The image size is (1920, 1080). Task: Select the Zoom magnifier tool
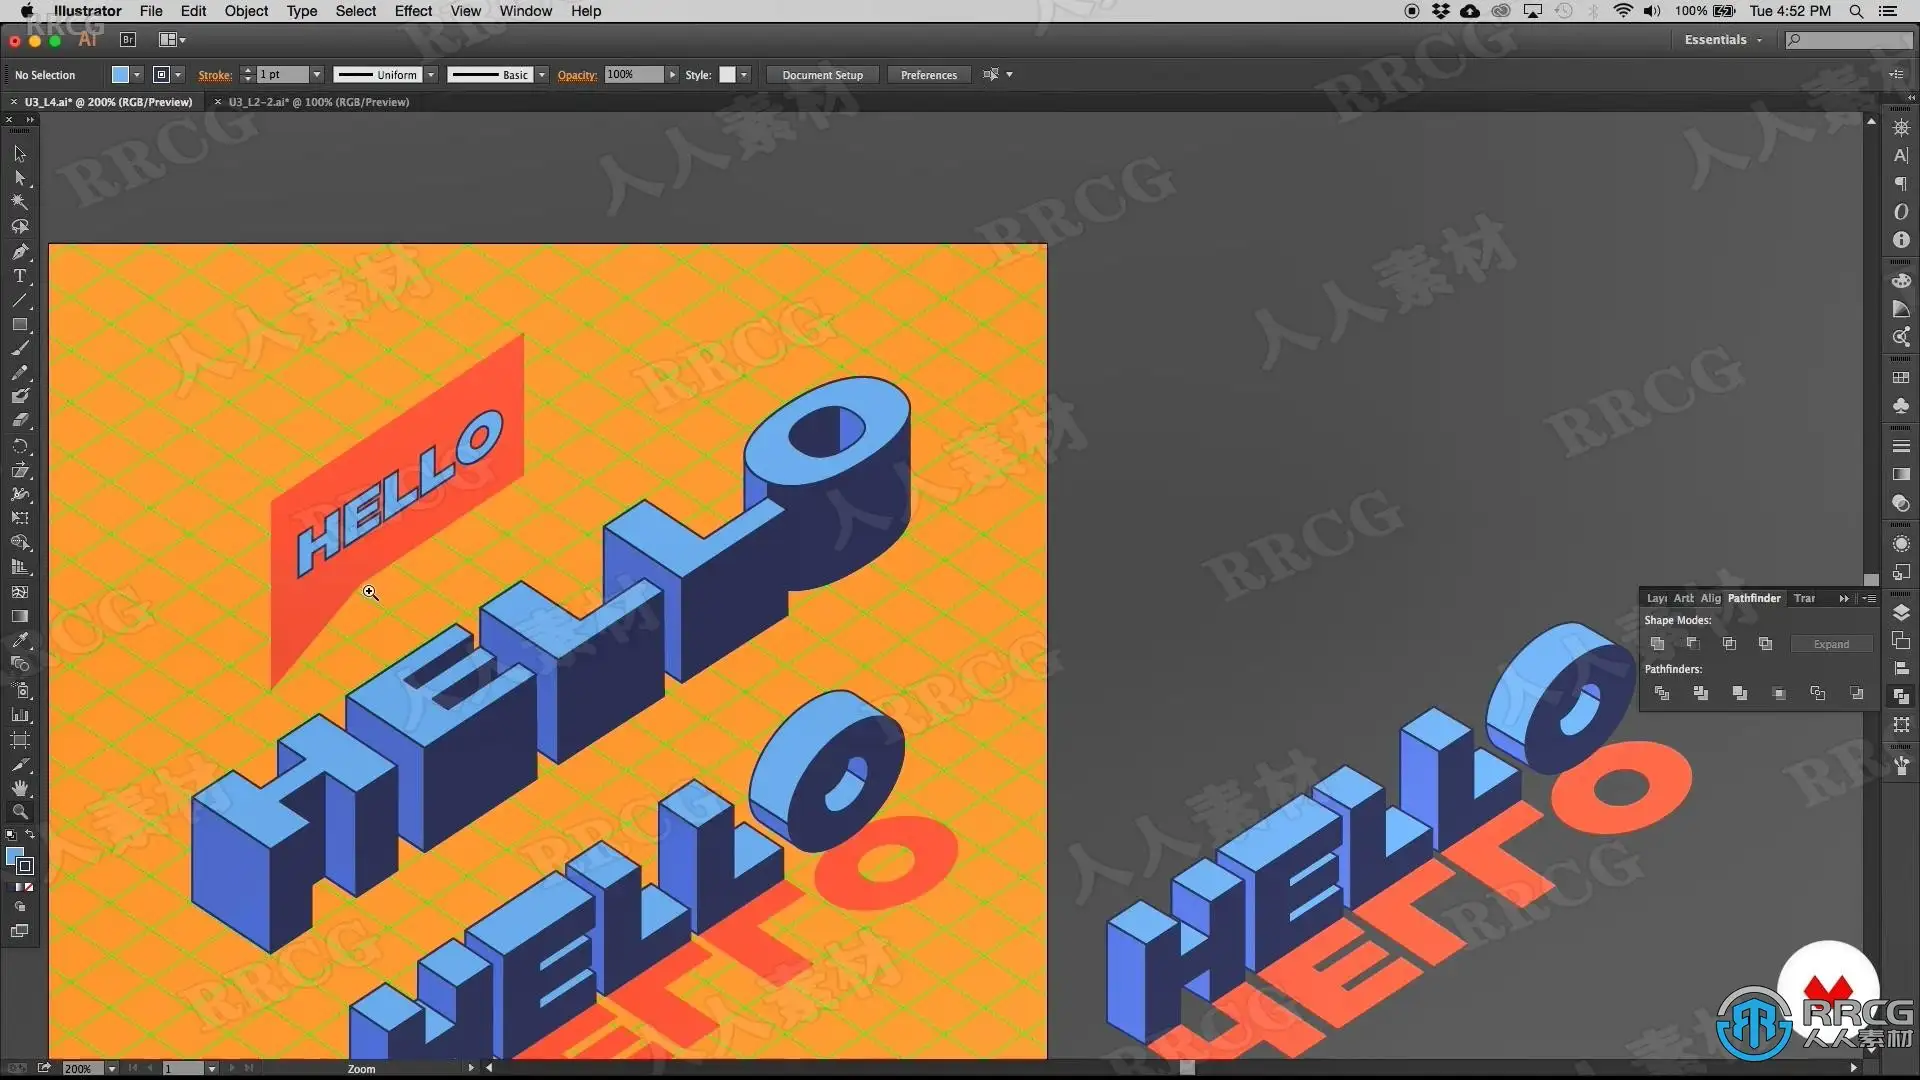pos(20,812)
